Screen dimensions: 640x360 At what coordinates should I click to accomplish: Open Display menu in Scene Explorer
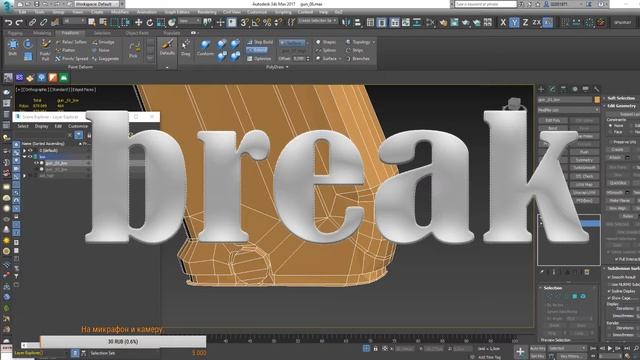coord(41,126)
